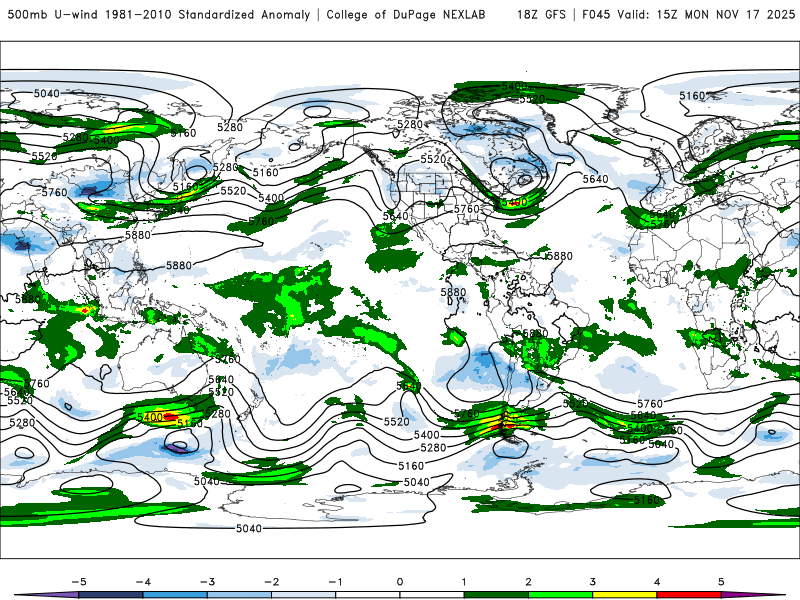Screen dimensions: 800x600
Task: Select the blue swatch between -4 and -3
Action: 175,595
